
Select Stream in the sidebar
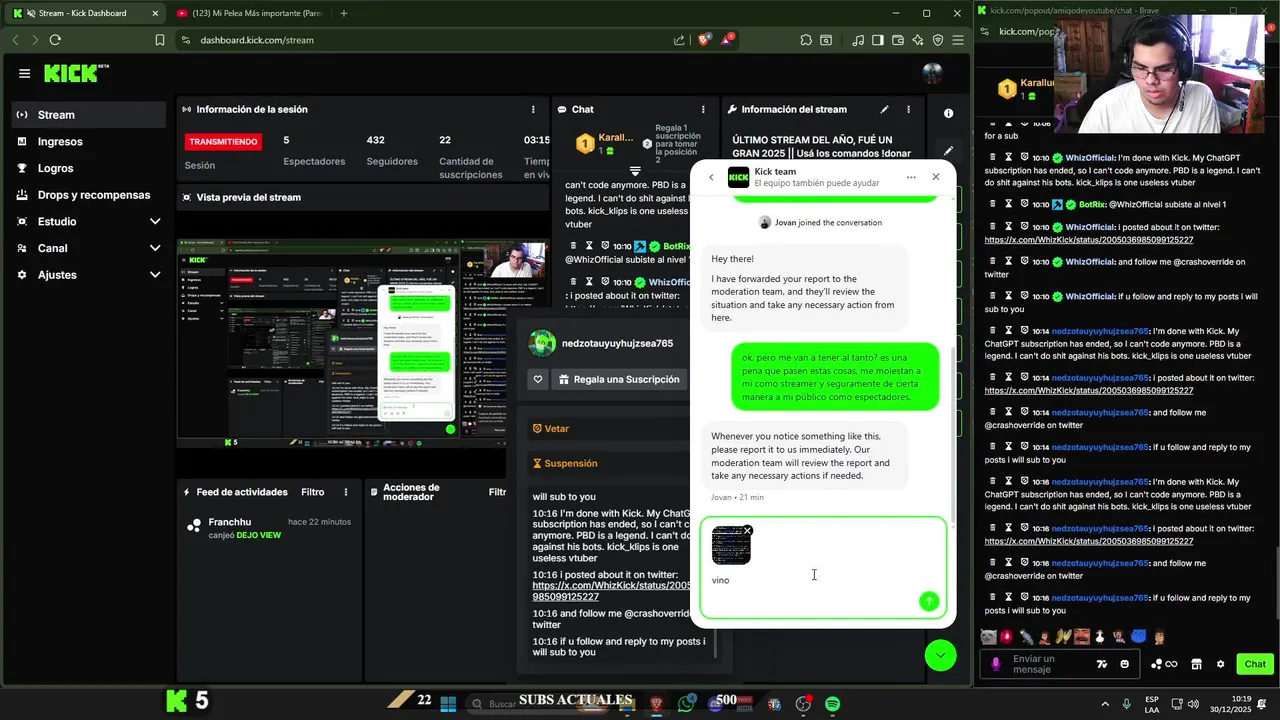coord(89,115)
